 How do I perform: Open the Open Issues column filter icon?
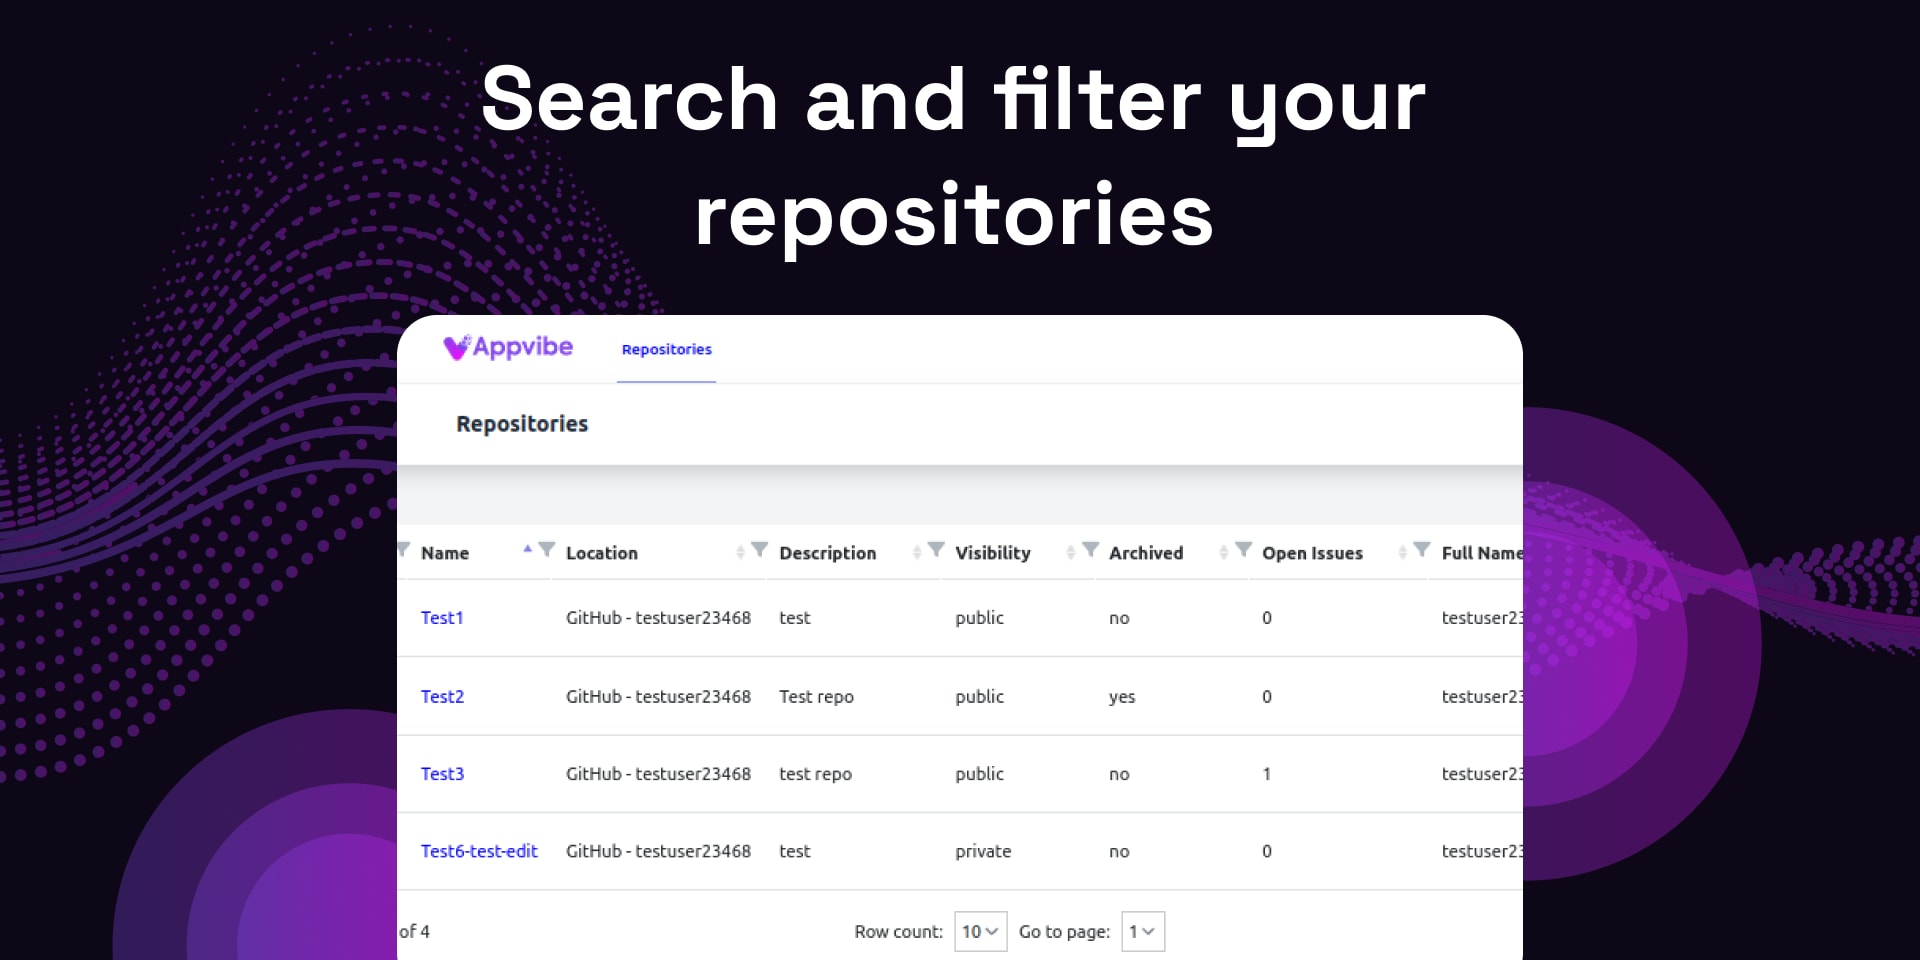(1422, 549)
